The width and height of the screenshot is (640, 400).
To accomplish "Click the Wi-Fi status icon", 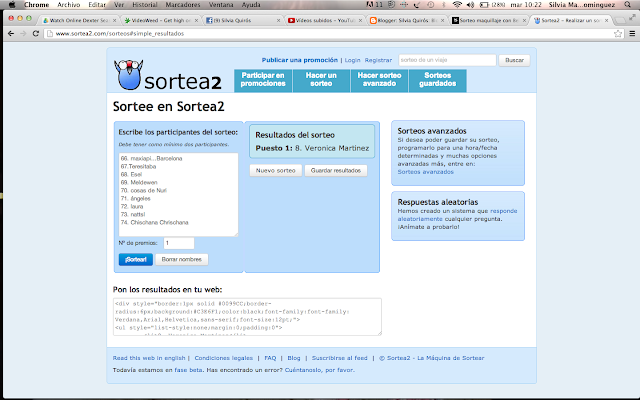I will coord(457,4).
